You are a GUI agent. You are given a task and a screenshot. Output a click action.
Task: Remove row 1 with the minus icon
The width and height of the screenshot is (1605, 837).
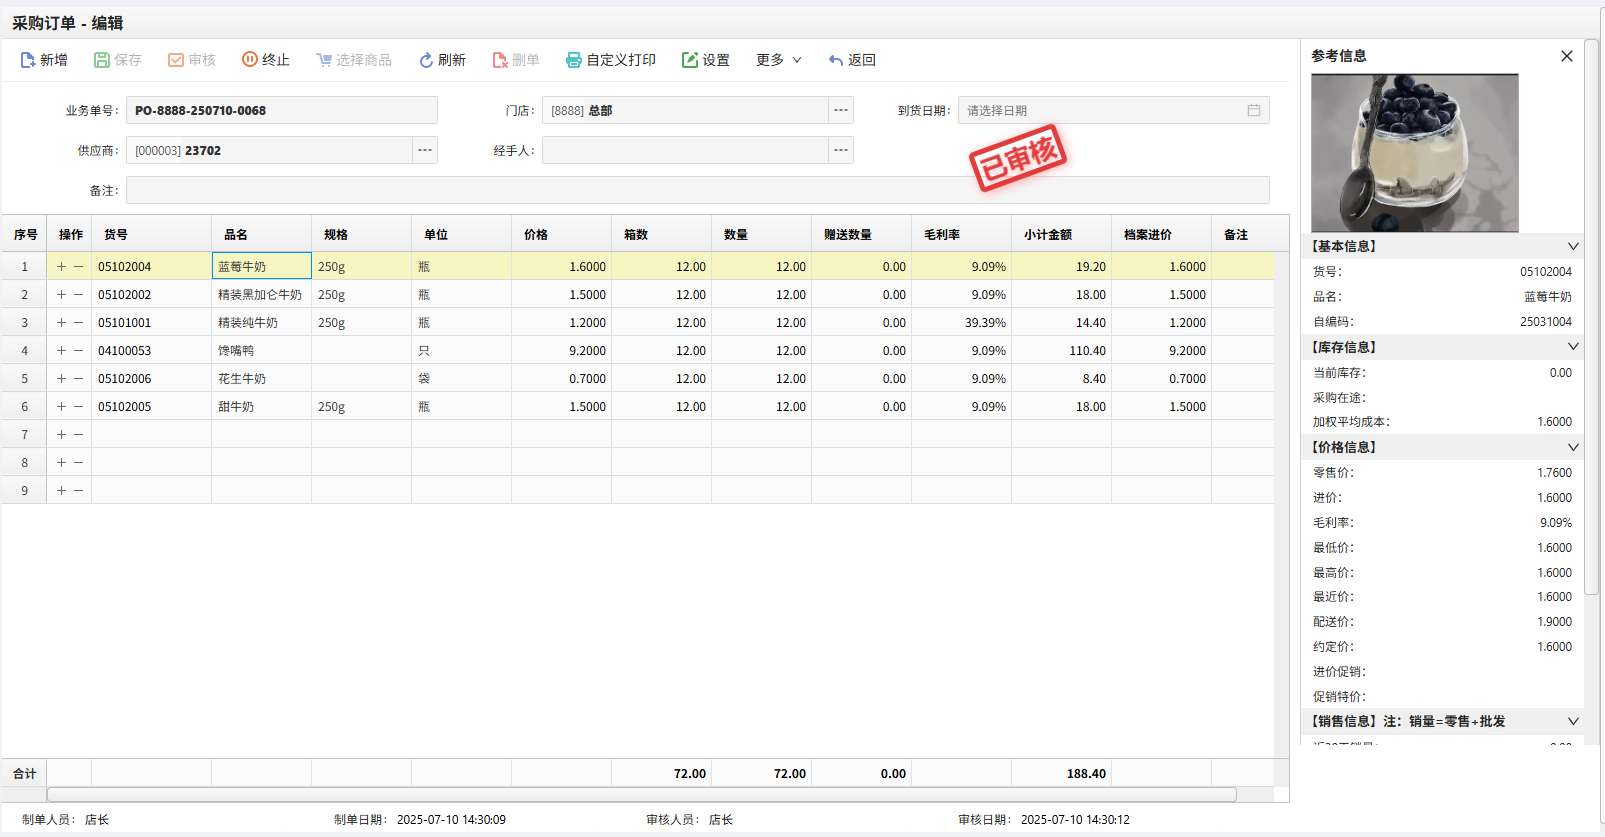pos(78,267)
